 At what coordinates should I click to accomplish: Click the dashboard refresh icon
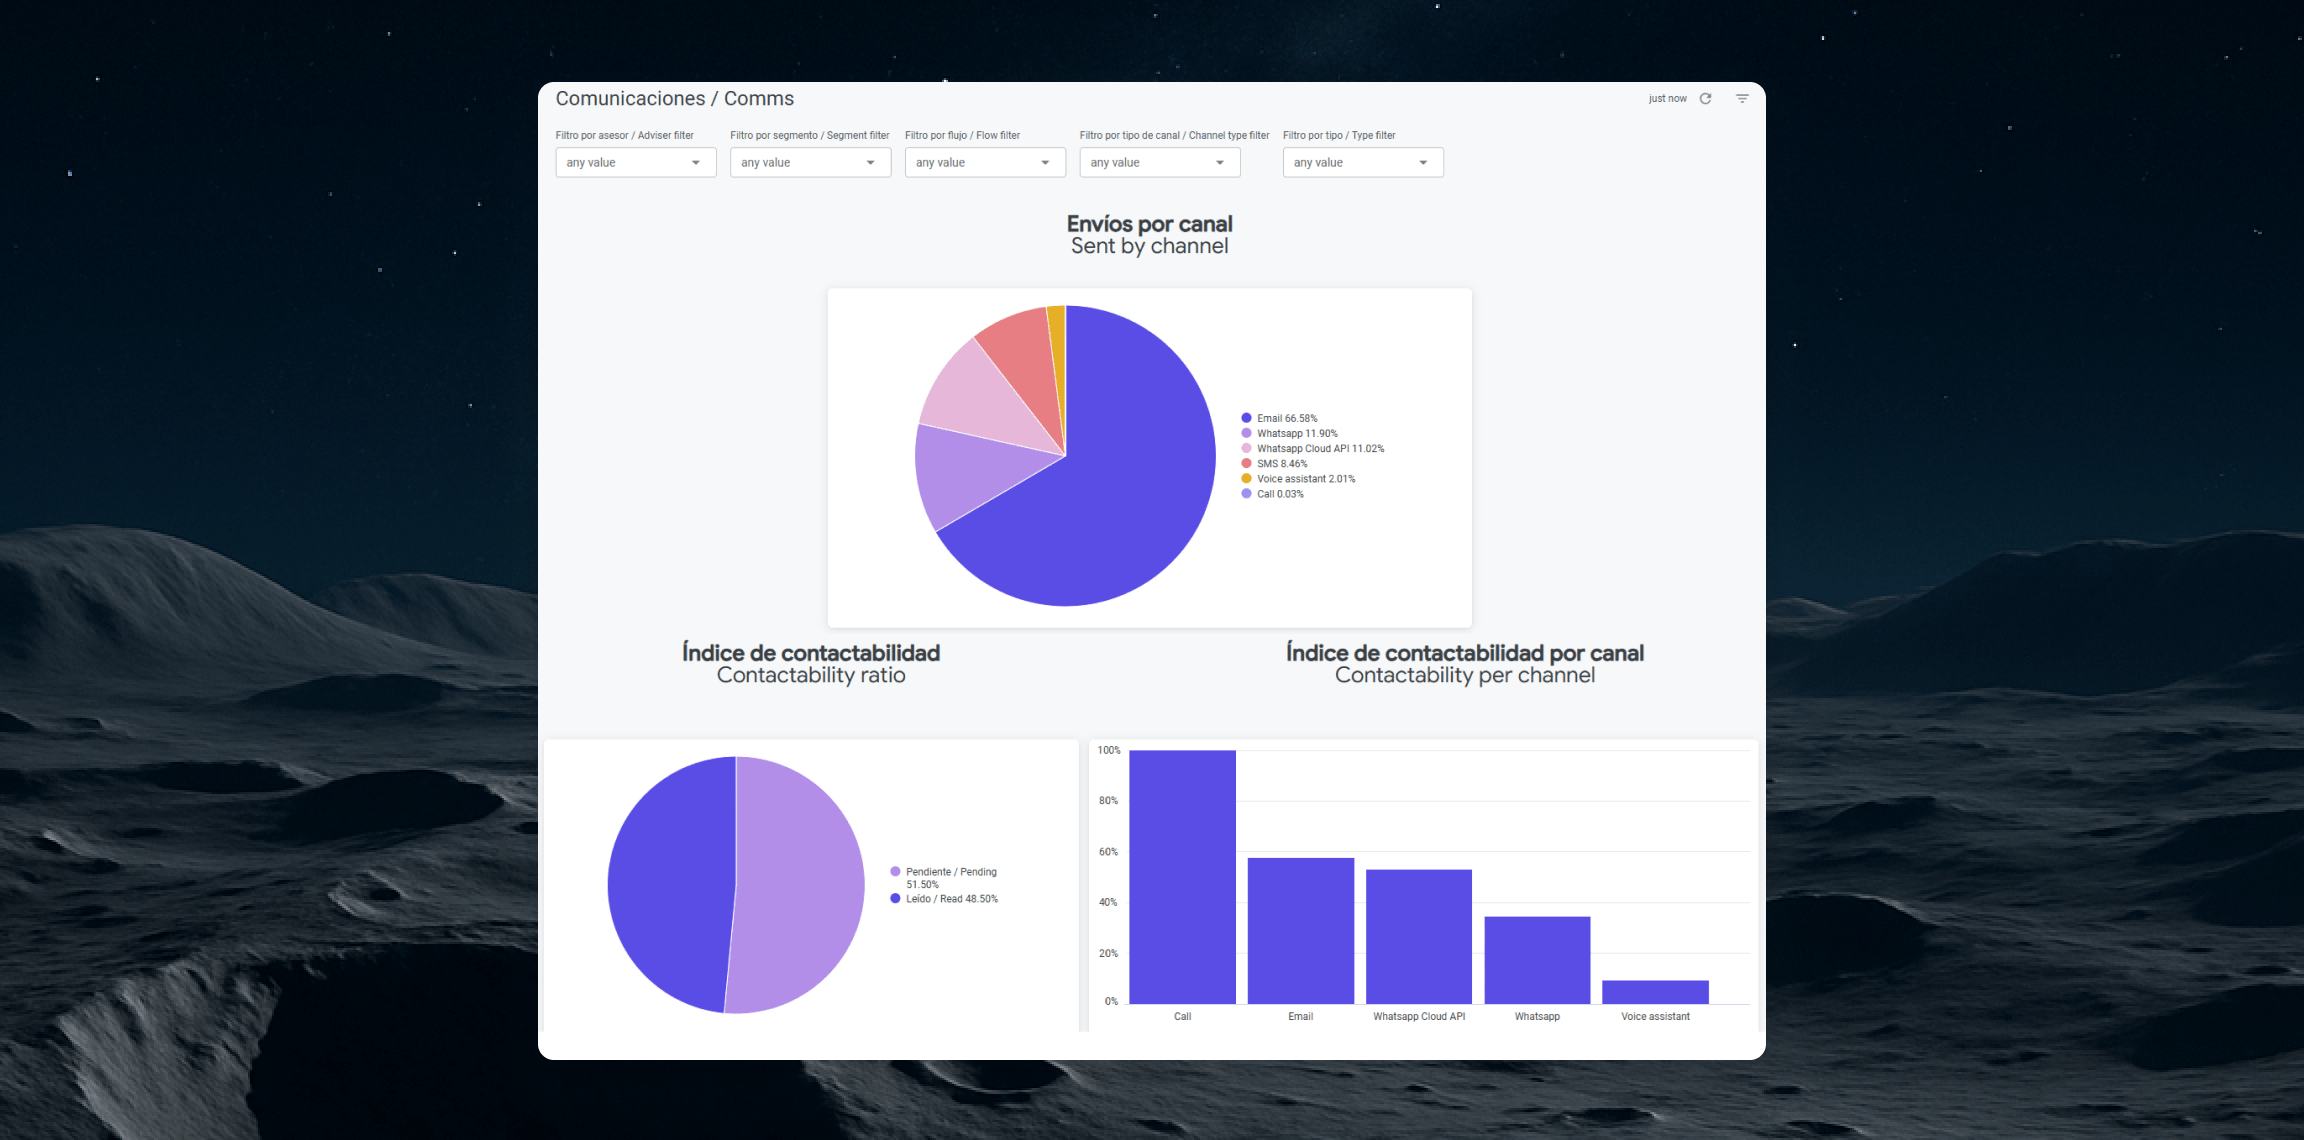[x=1705, y=98]
